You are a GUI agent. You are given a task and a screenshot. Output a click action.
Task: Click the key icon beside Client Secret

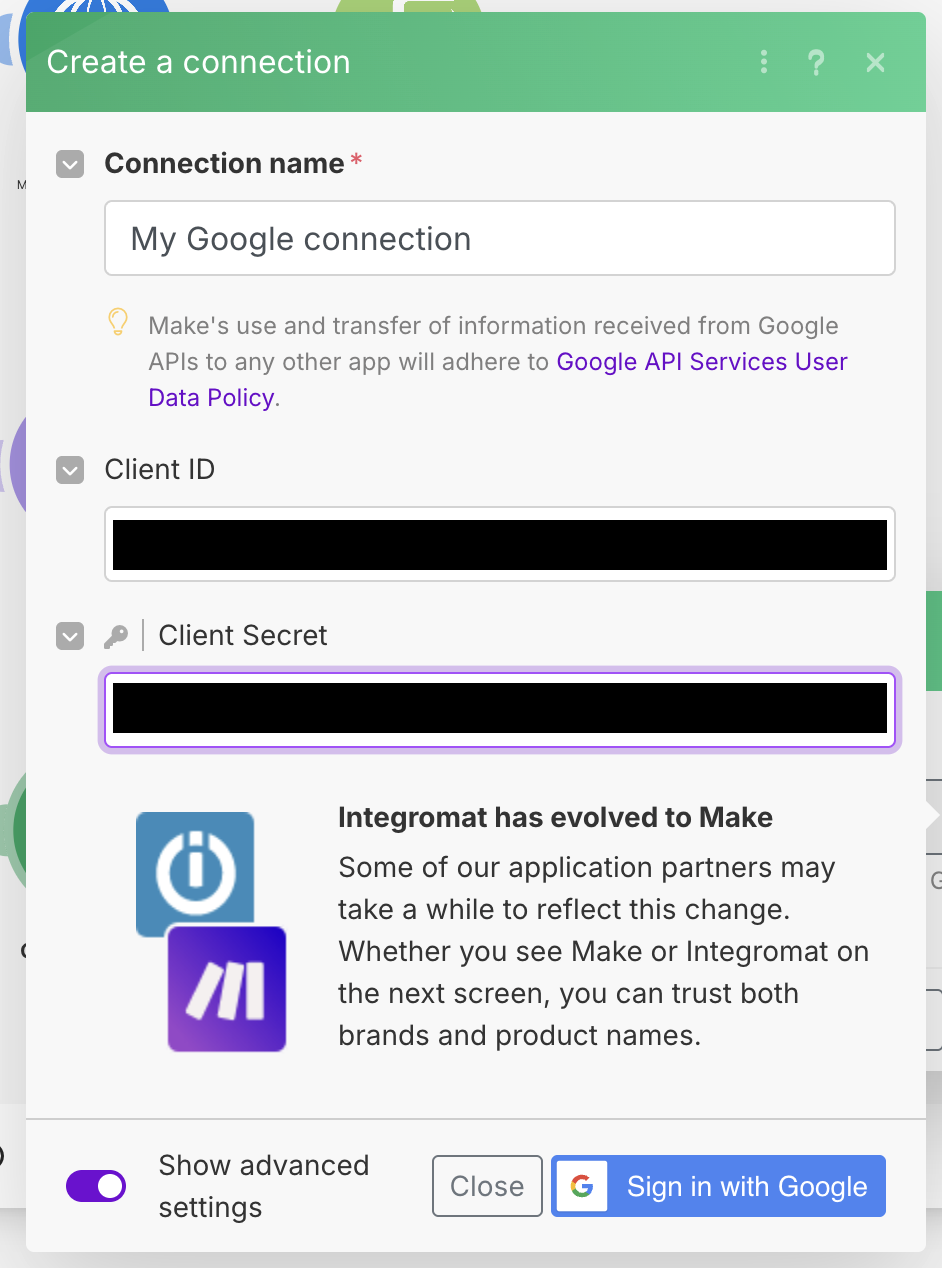(x=117, y=636)
